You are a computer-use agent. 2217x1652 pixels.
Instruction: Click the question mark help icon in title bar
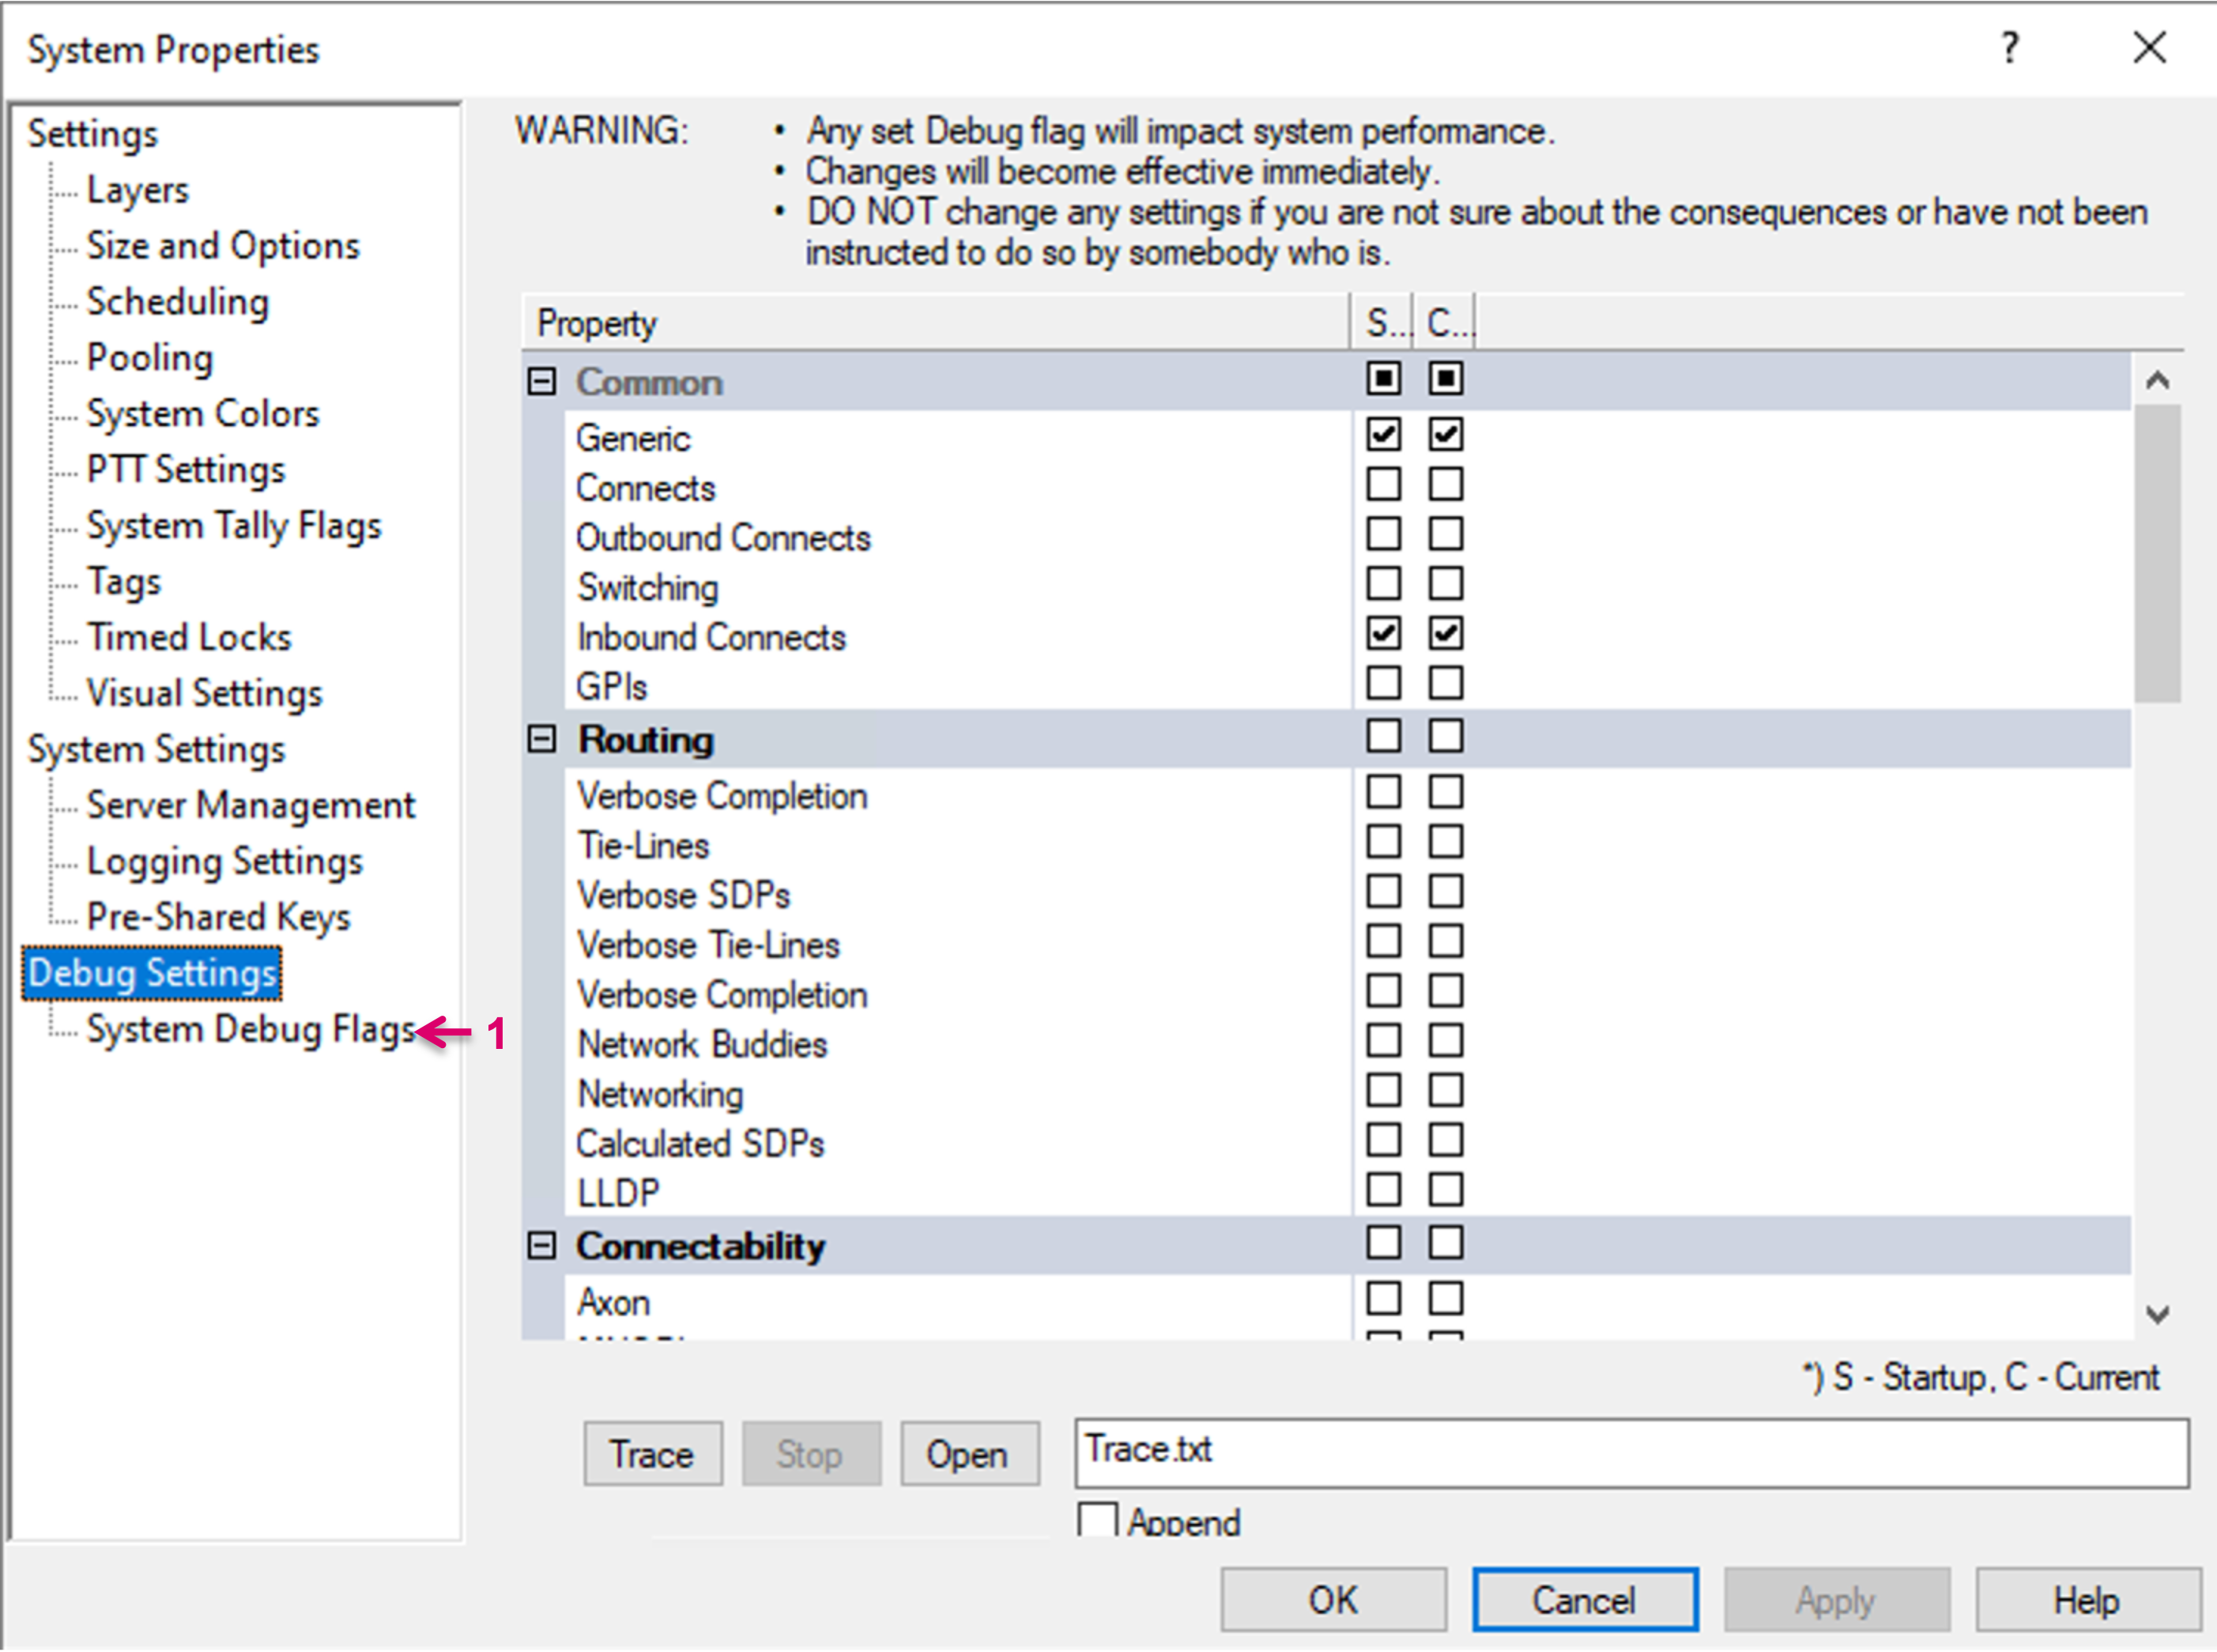pyautogui.click(x=2009, y=48)
